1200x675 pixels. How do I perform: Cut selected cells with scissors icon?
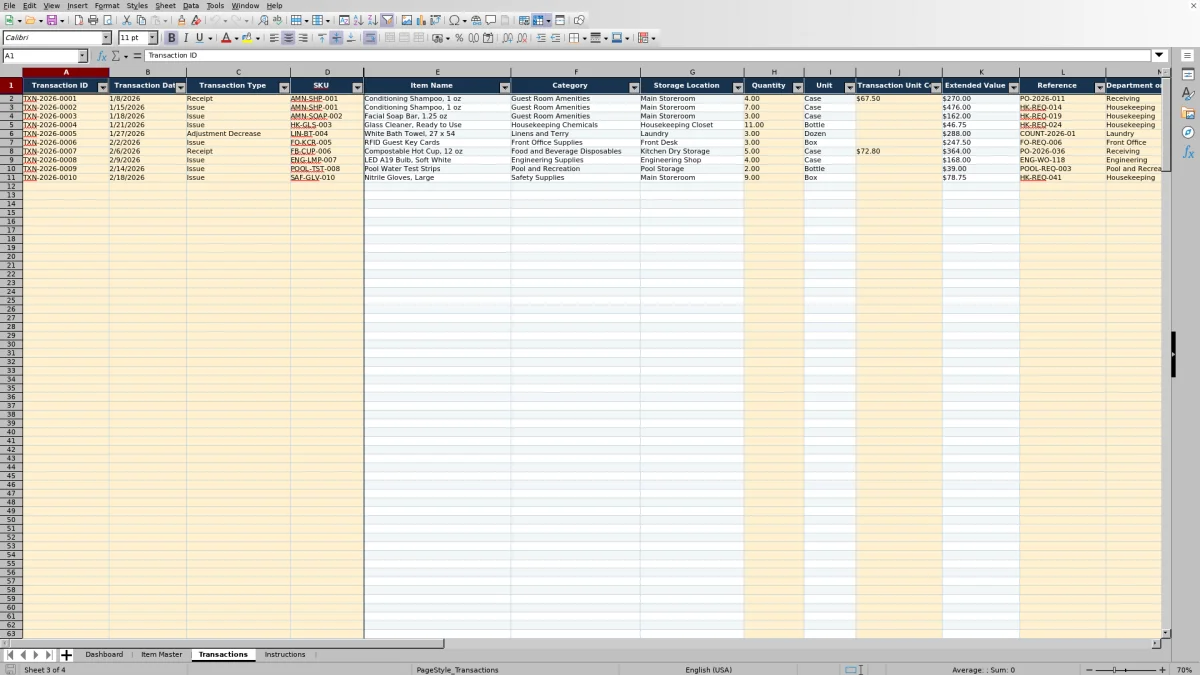127,20
